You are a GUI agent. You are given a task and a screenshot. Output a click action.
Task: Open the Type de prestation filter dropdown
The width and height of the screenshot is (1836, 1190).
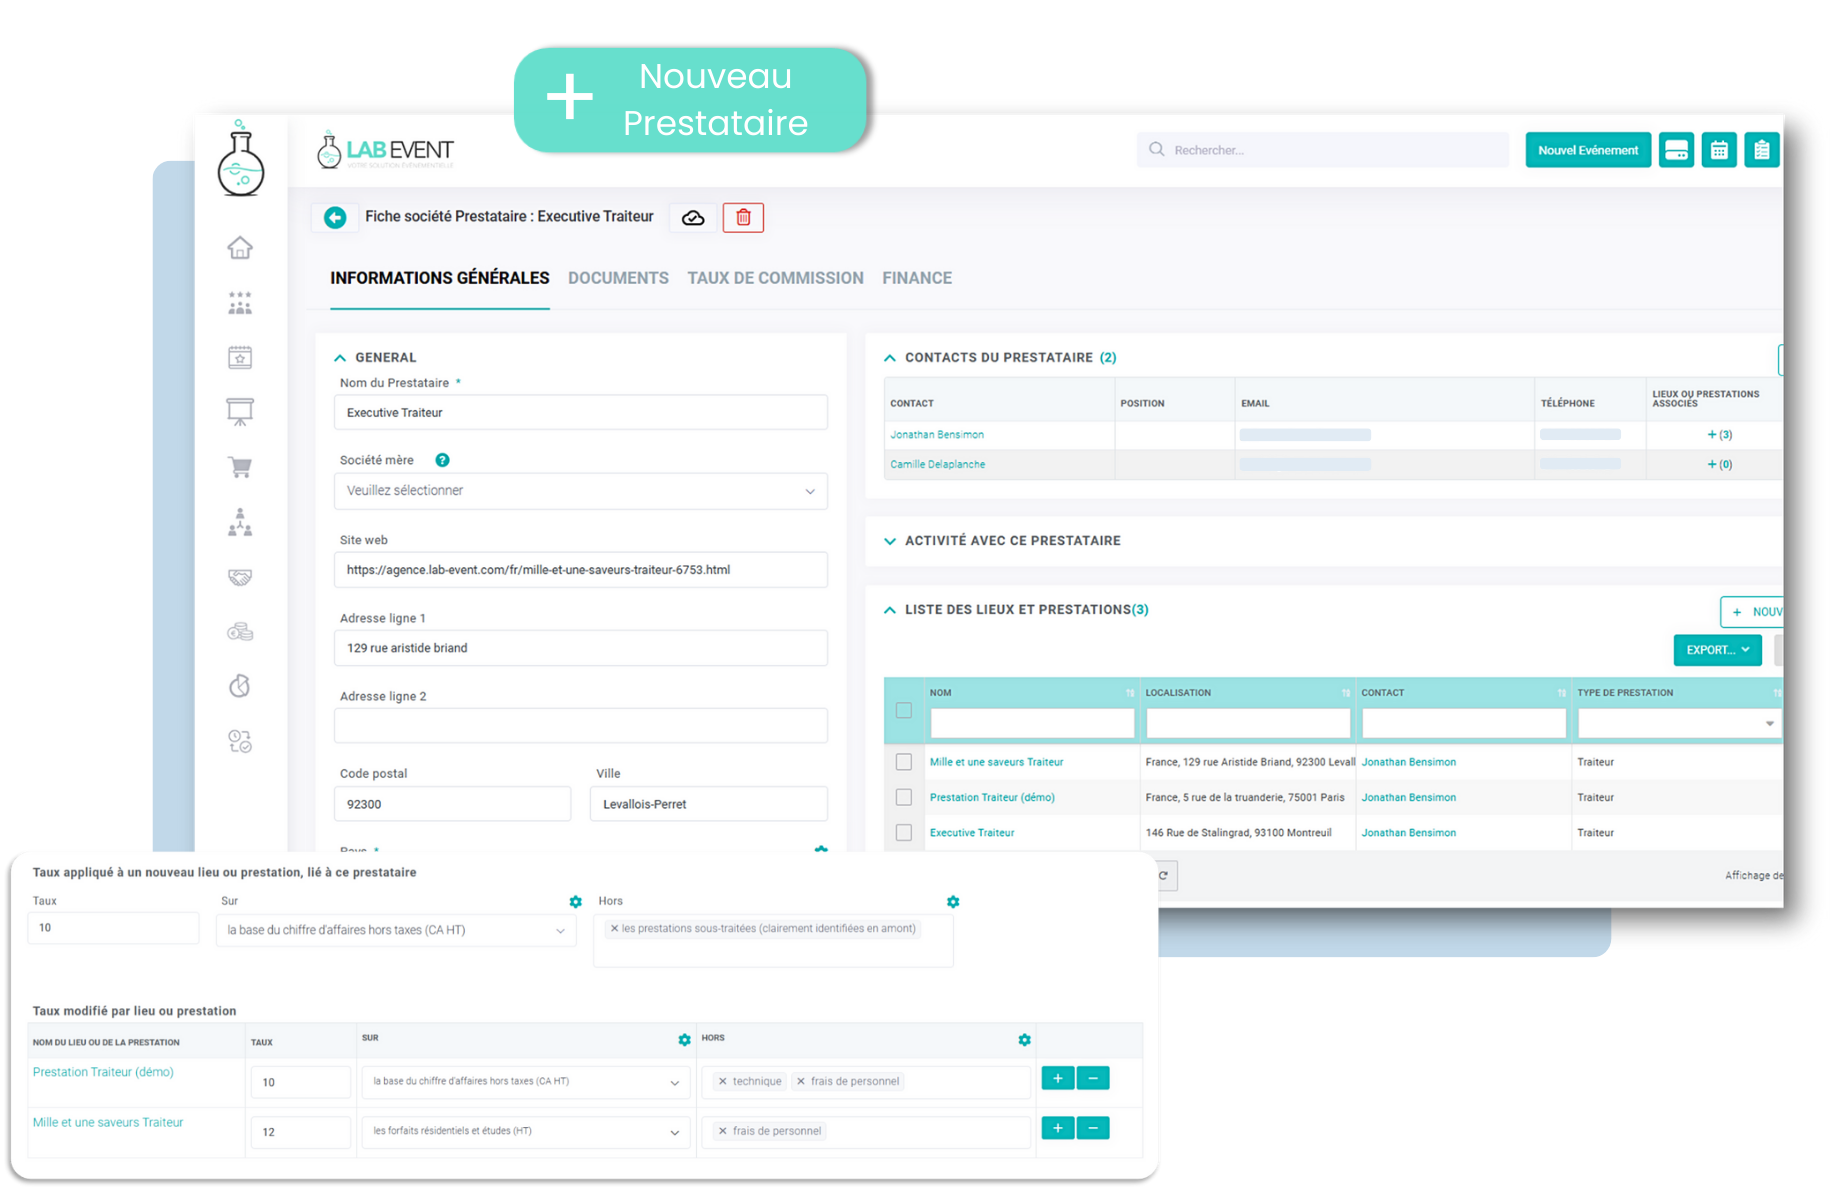pyautogui.click(x=1679, y=723)
